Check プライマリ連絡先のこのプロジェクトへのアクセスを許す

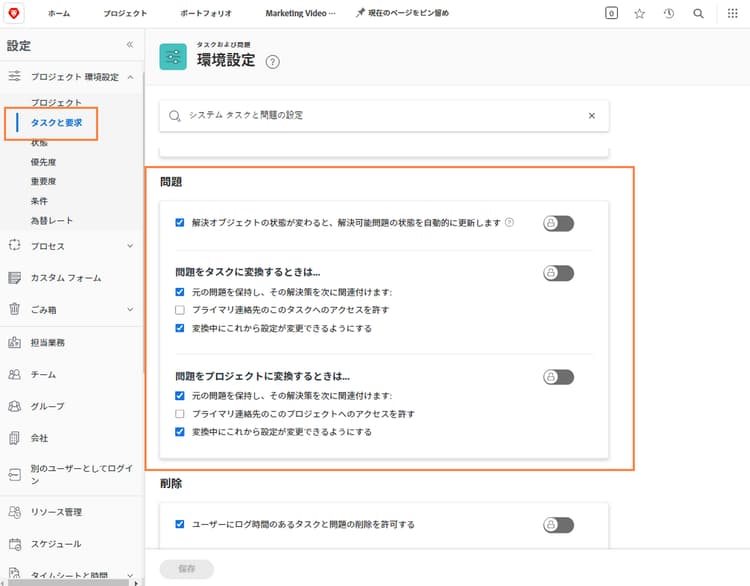pos(180,414)
